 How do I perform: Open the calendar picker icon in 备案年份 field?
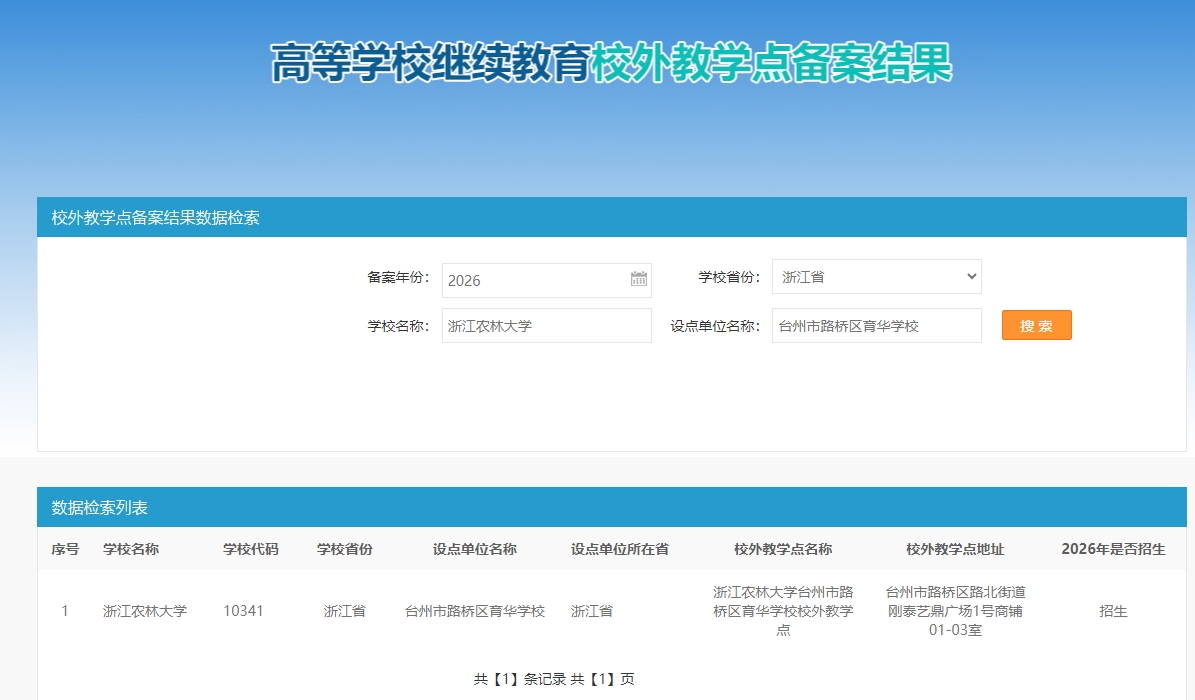point(639,279)
